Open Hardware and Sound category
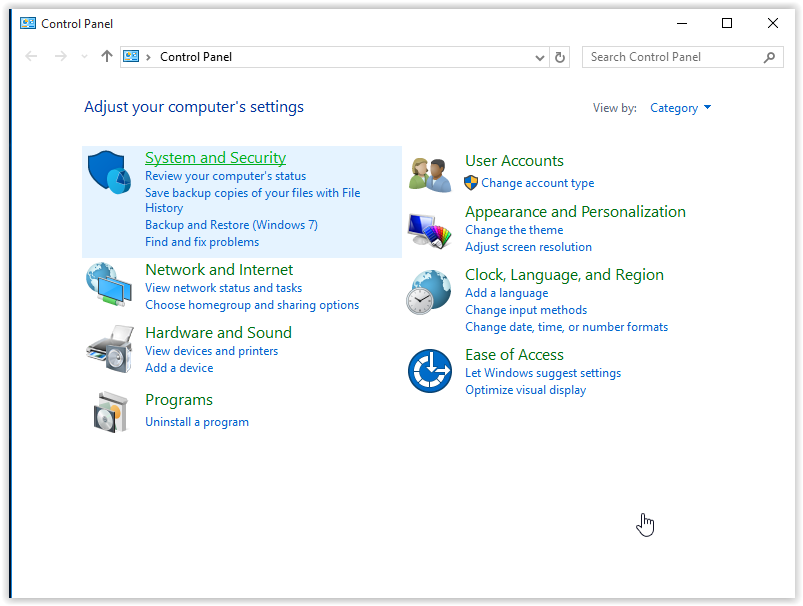 coord(219,332)
